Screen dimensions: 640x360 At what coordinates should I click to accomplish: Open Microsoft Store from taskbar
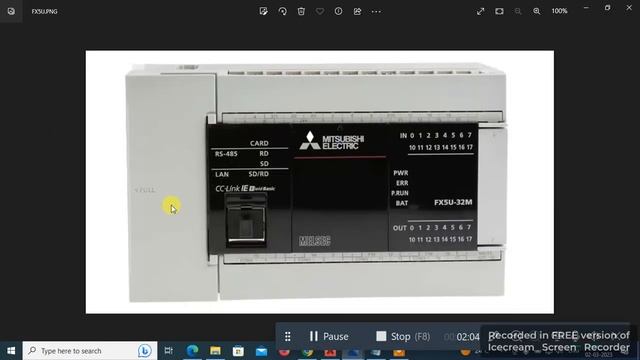(x=238, y=351)
